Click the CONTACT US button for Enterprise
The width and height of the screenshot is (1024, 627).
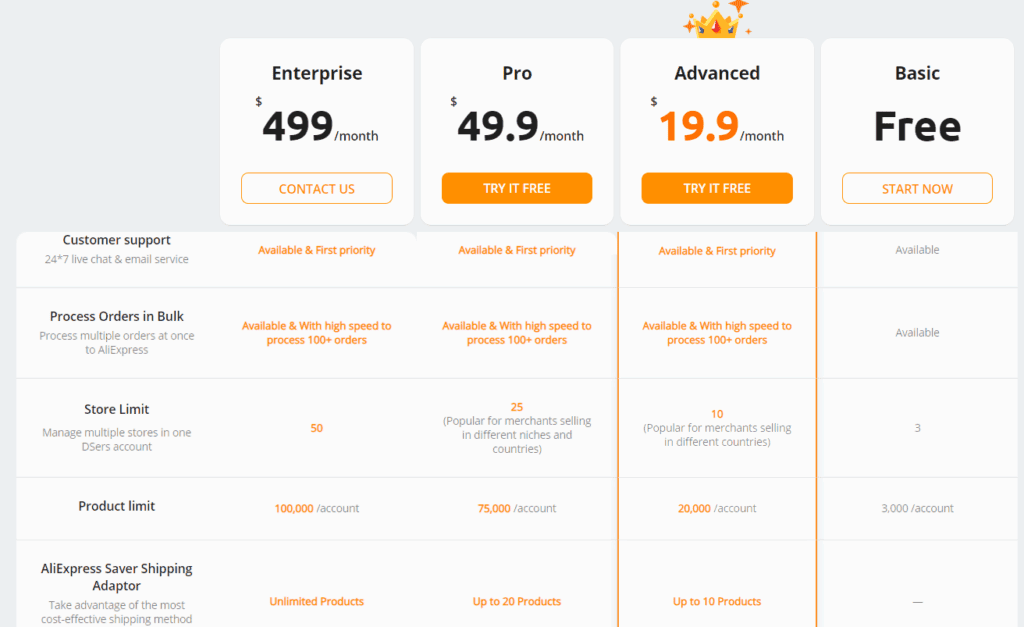click(x=317, y=188)
